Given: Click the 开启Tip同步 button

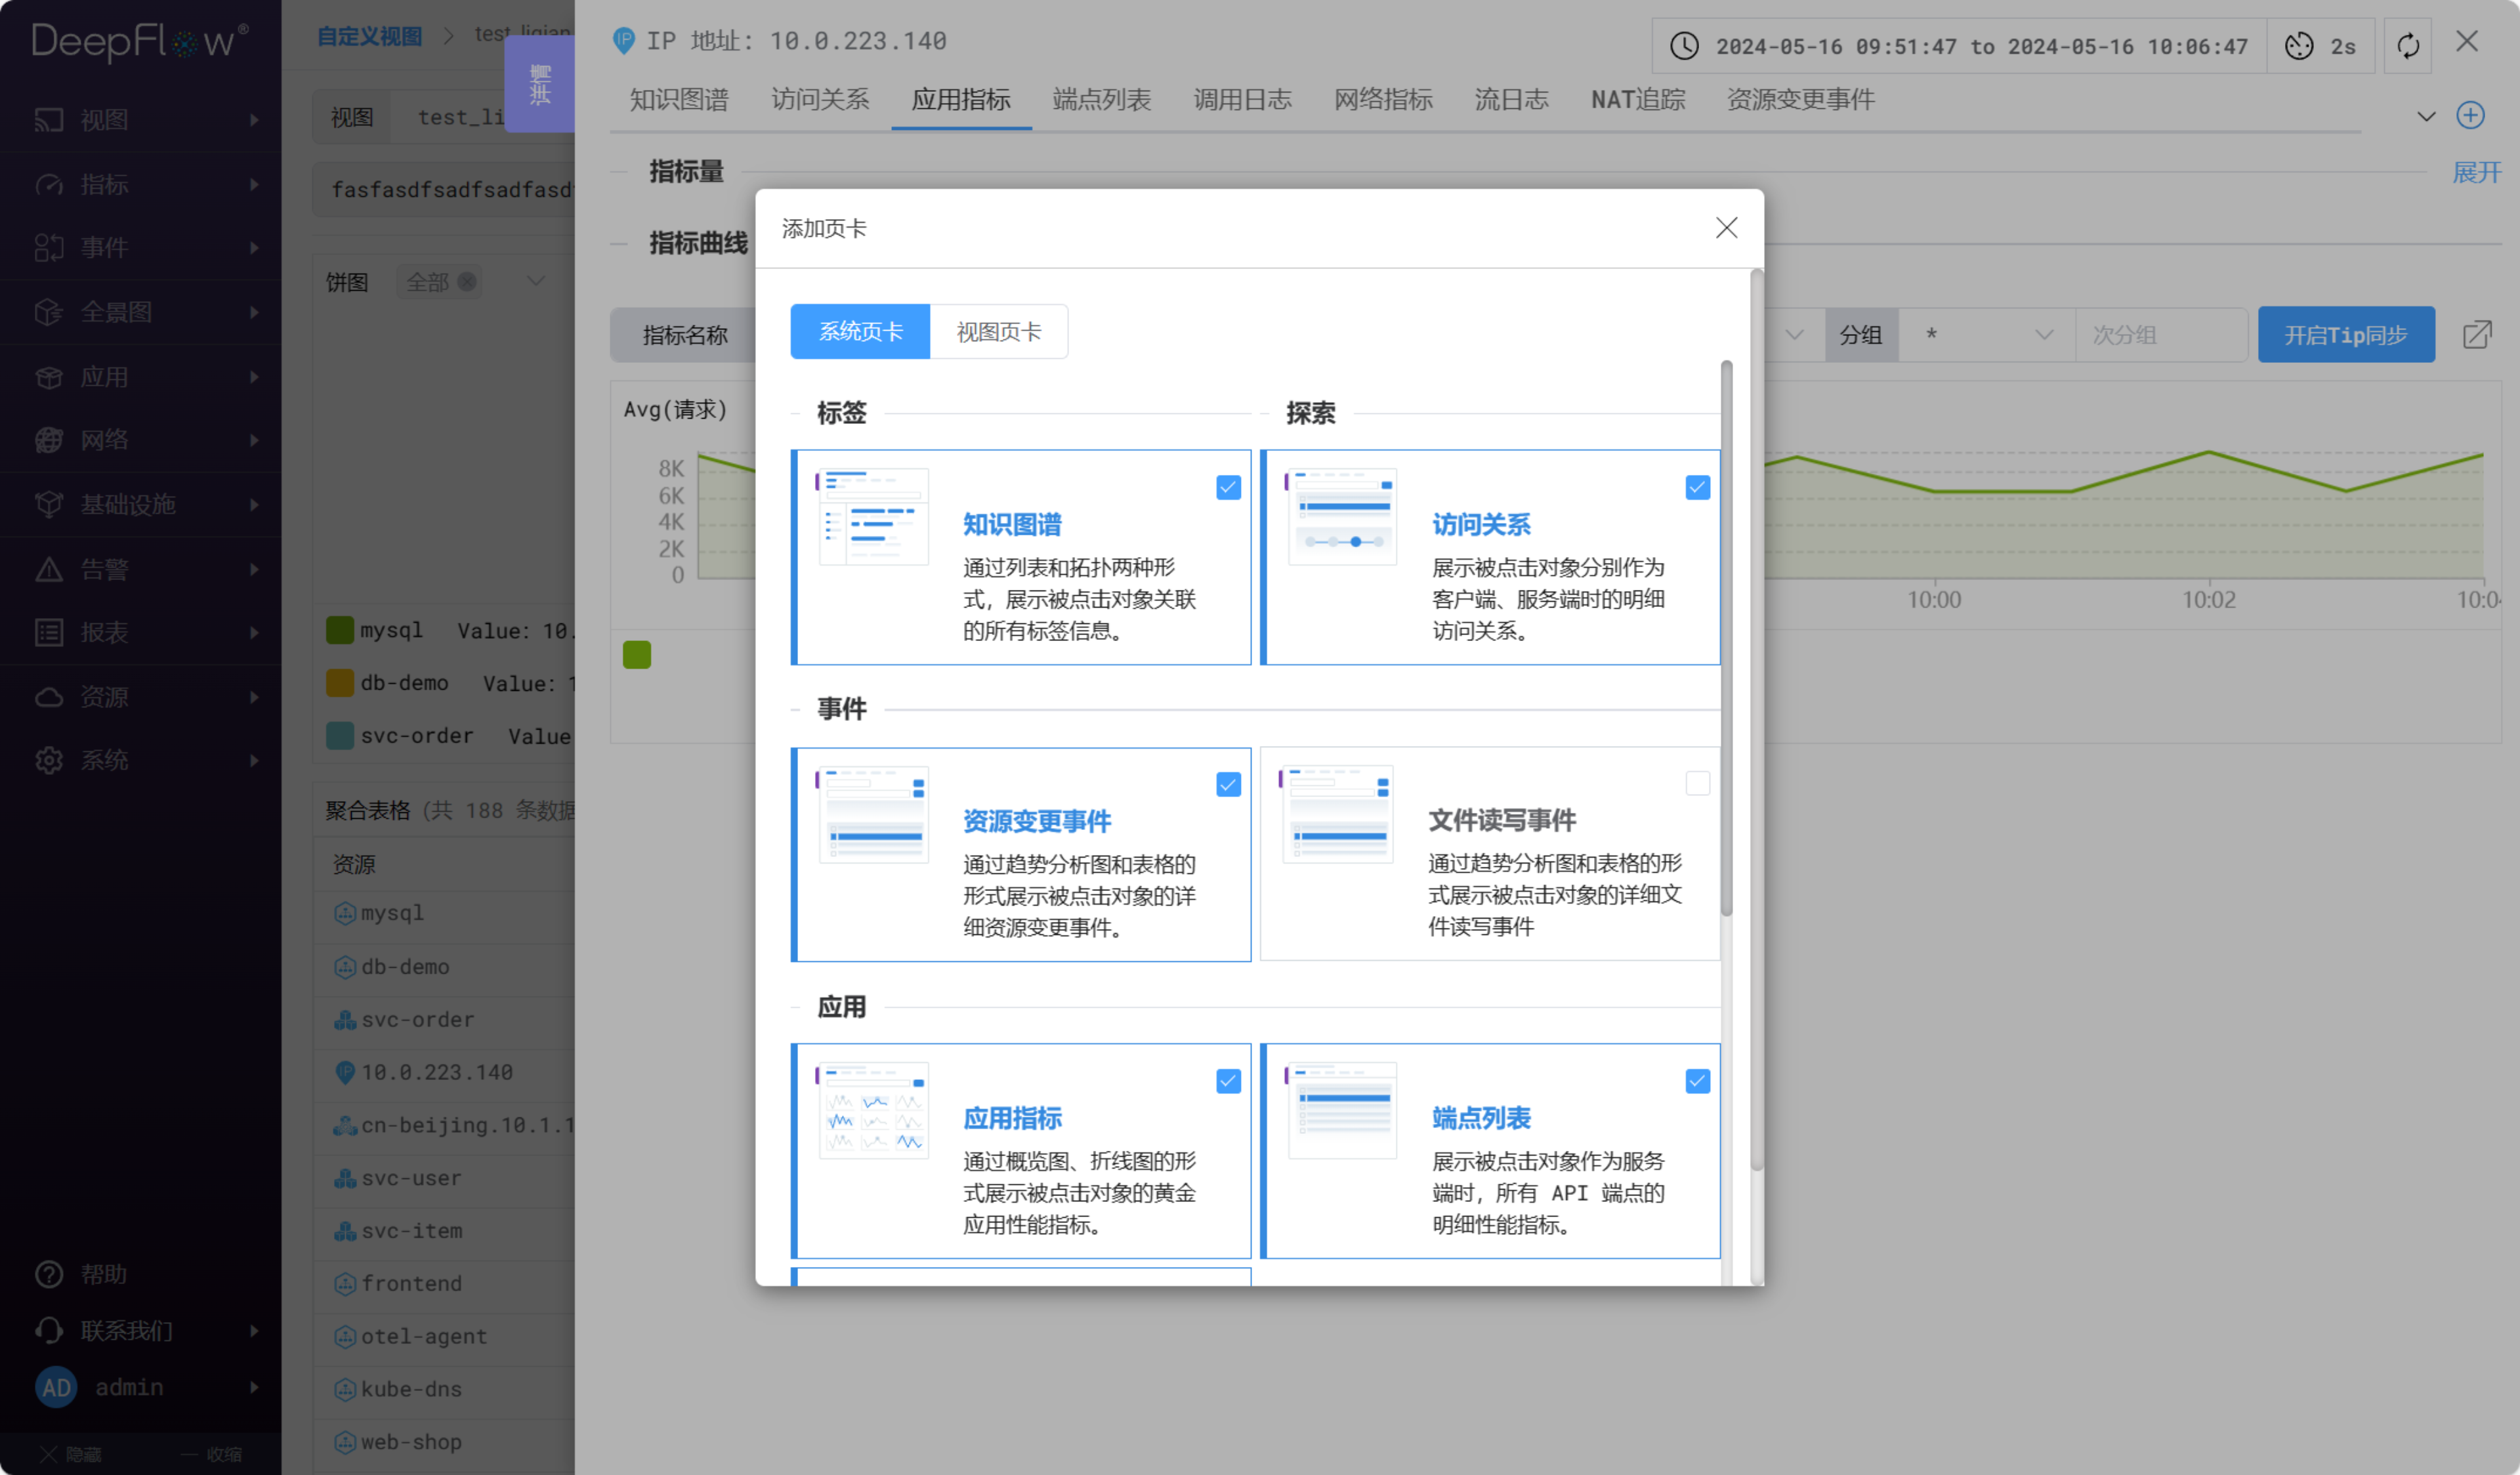Looking at the screenshot, I should [x=2346, y=335].
